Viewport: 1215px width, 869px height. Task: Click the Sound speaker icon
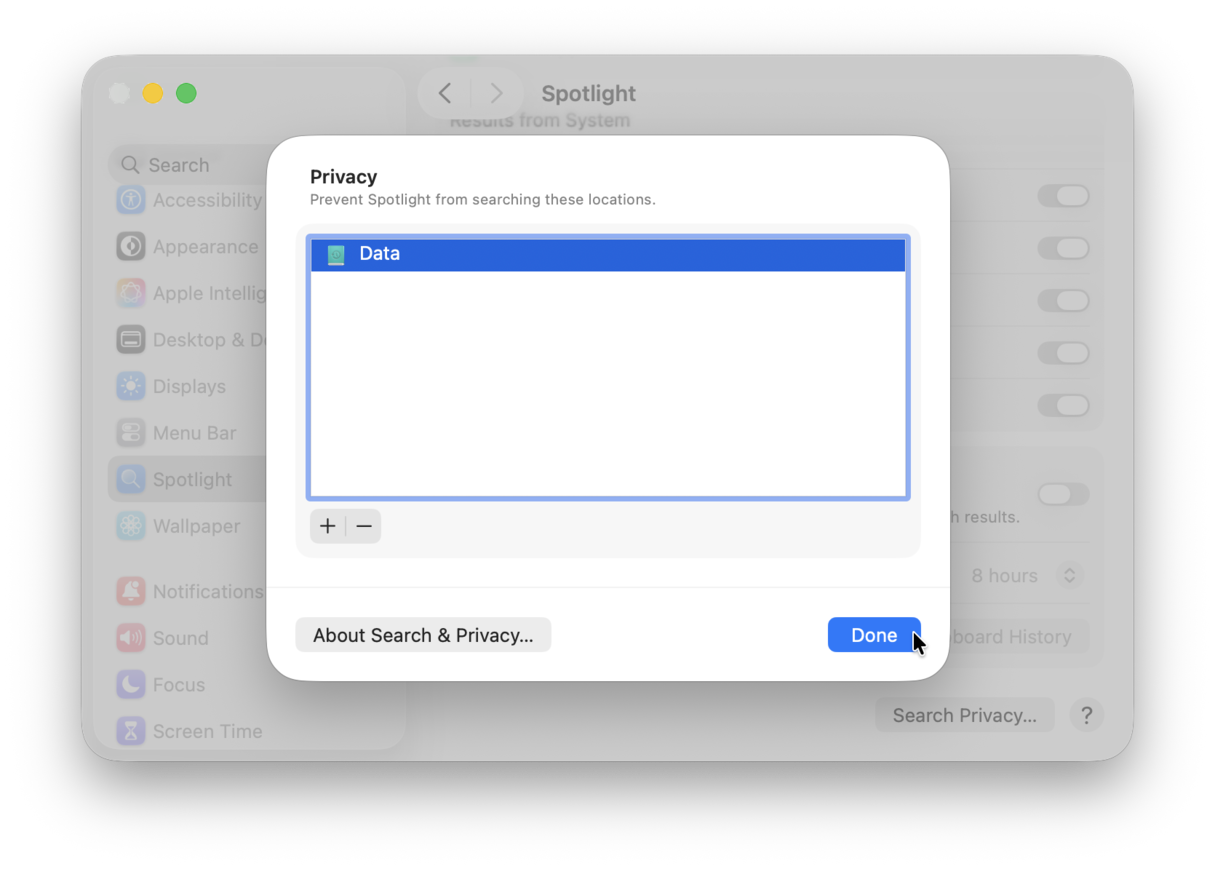130,638
